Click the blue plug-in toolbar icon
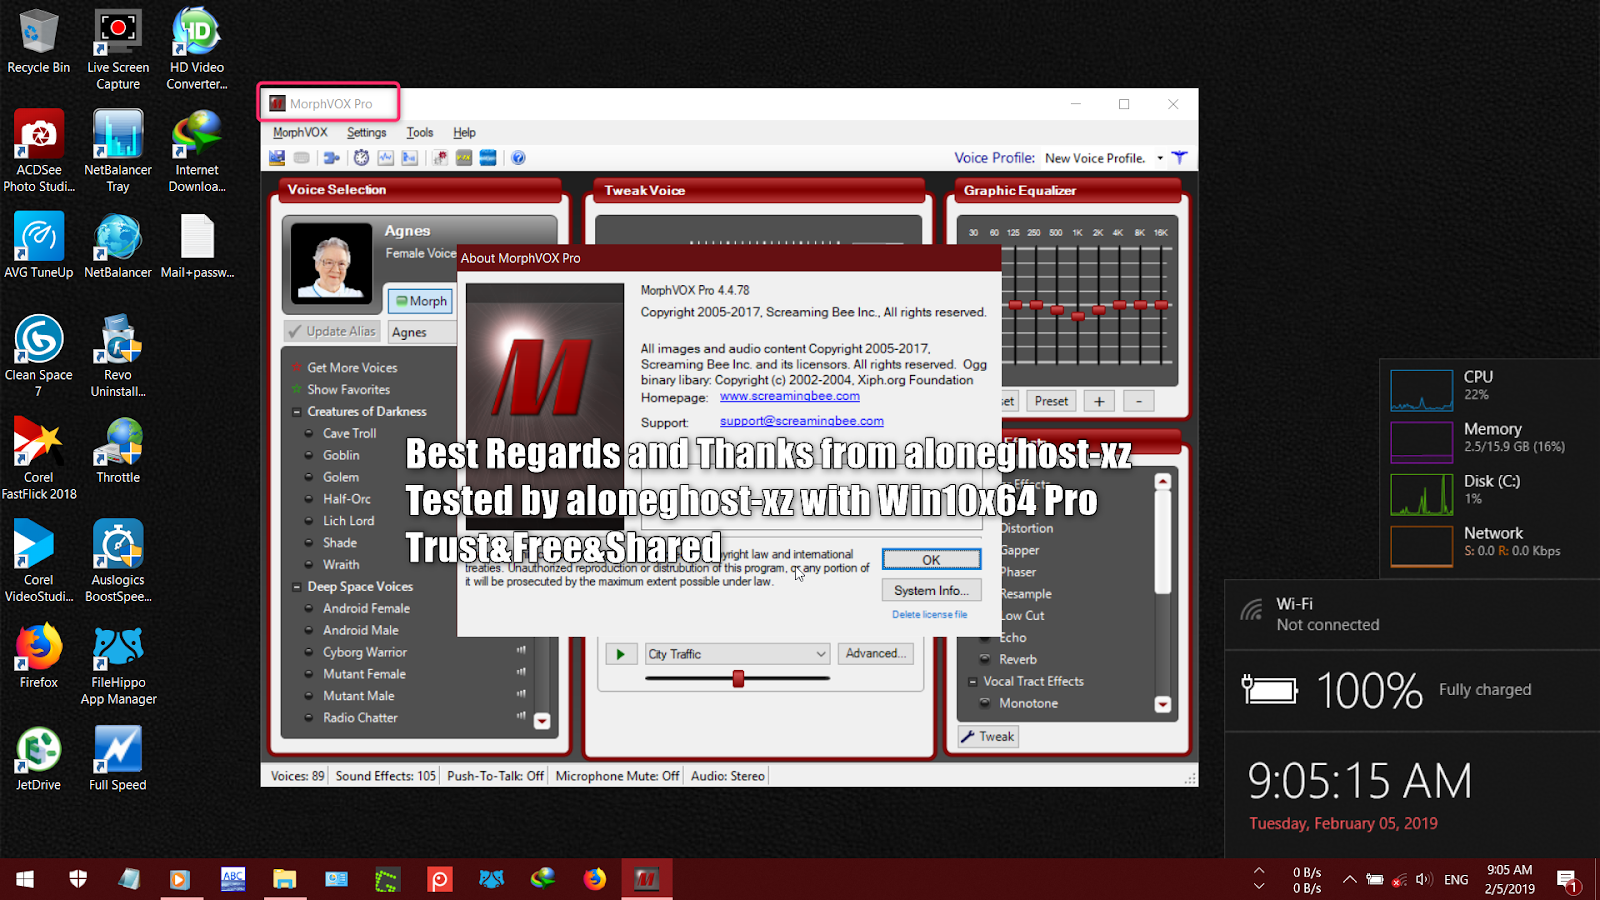The height and width of the screenshot is (900, 1600). click(332, 158)
